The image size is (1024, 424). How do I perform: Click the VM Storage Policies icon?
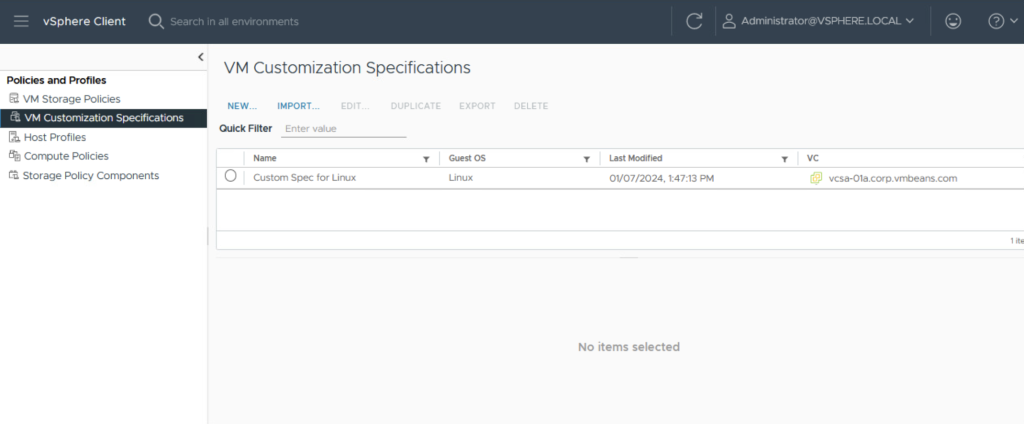tap(14, 99)
